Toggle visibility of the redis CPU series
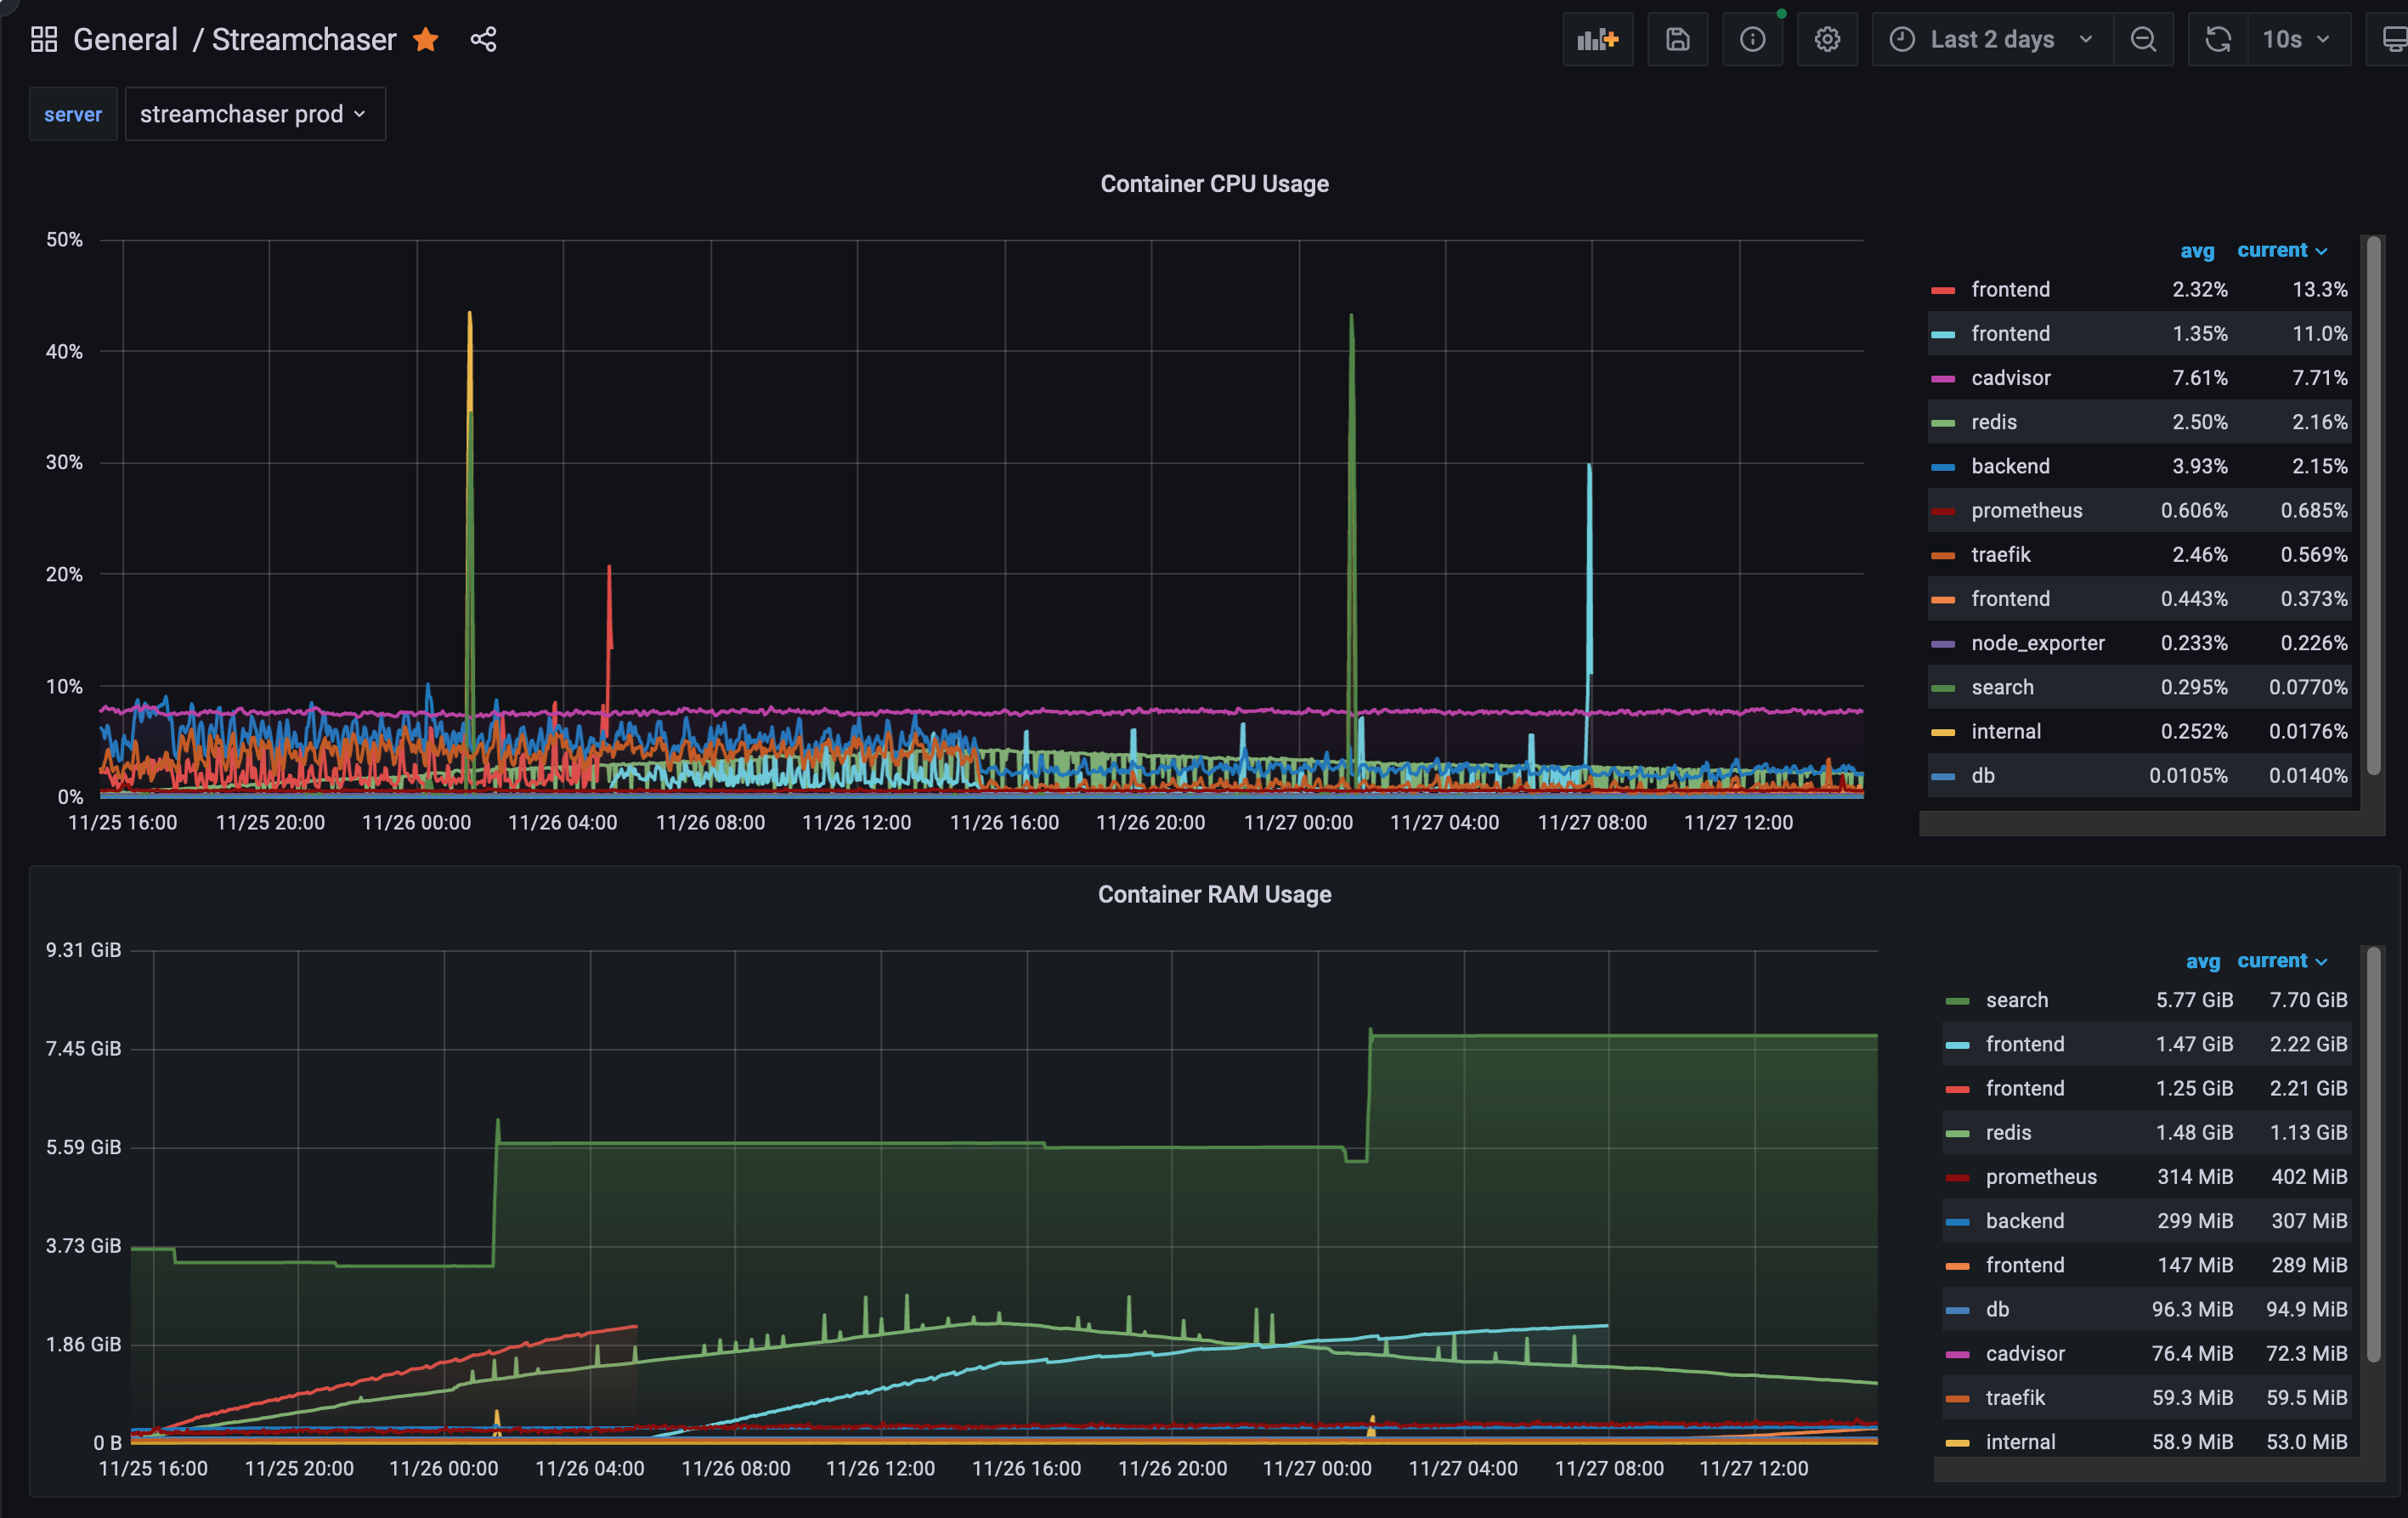This screenshot has width=2408, height=1518. click(1993, 421)
